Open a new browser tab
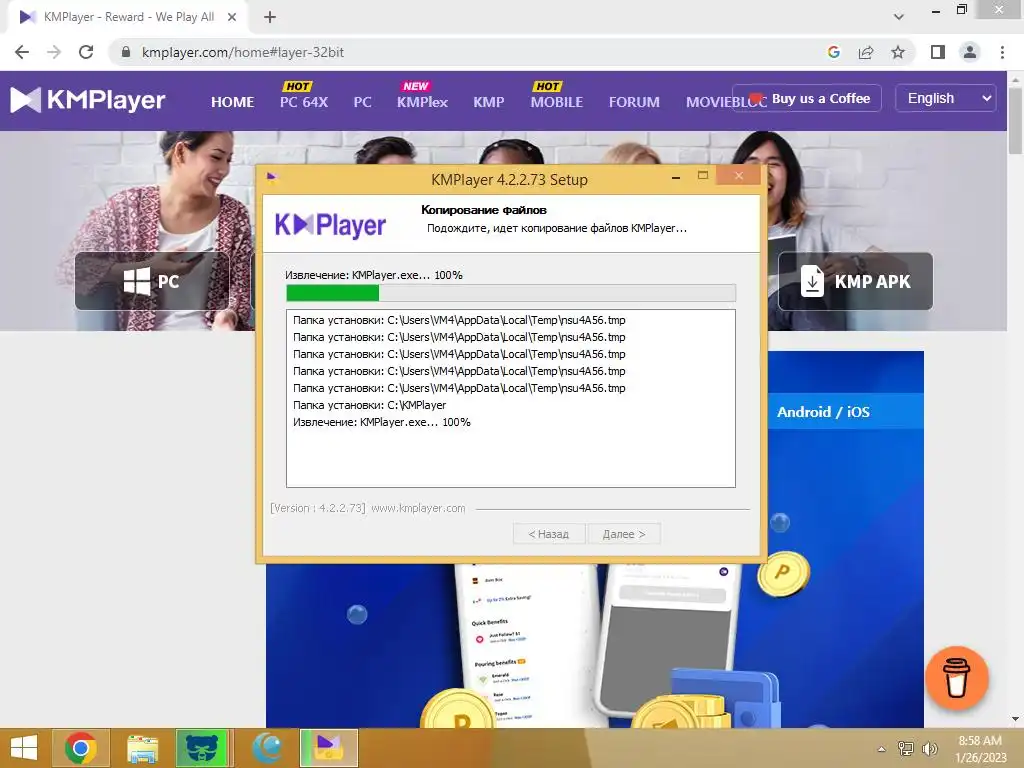The height and width of the screenshot is (768, 1024). tap(270, 17)
